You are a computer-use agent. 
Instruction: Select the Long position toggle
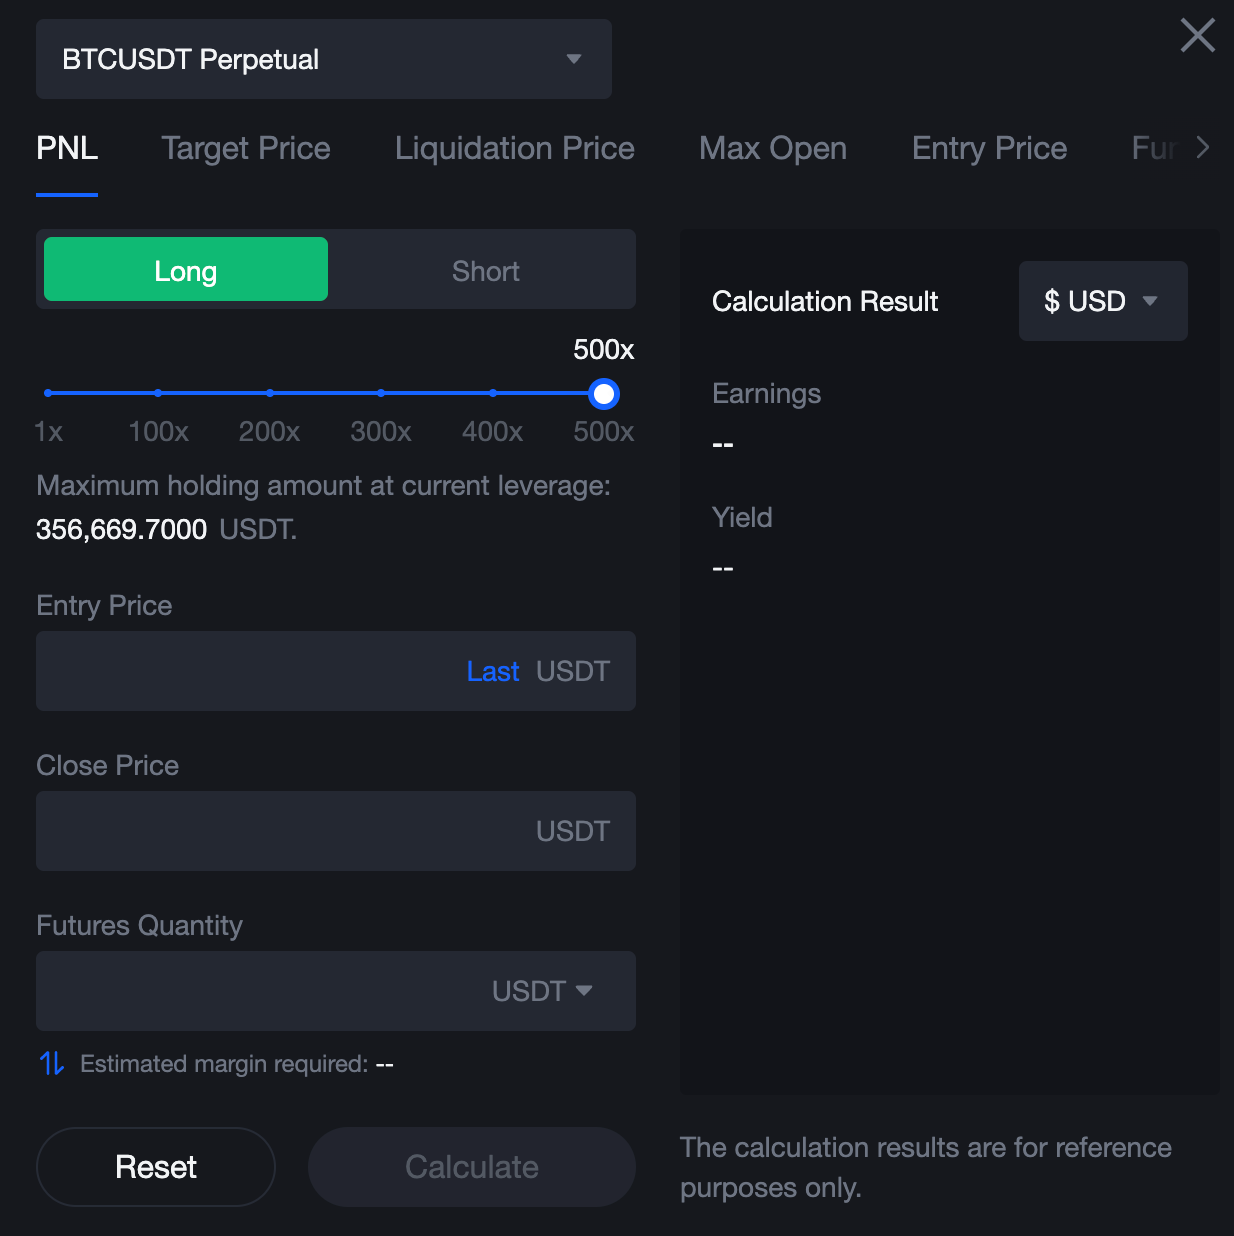click(x=186, y=270)
